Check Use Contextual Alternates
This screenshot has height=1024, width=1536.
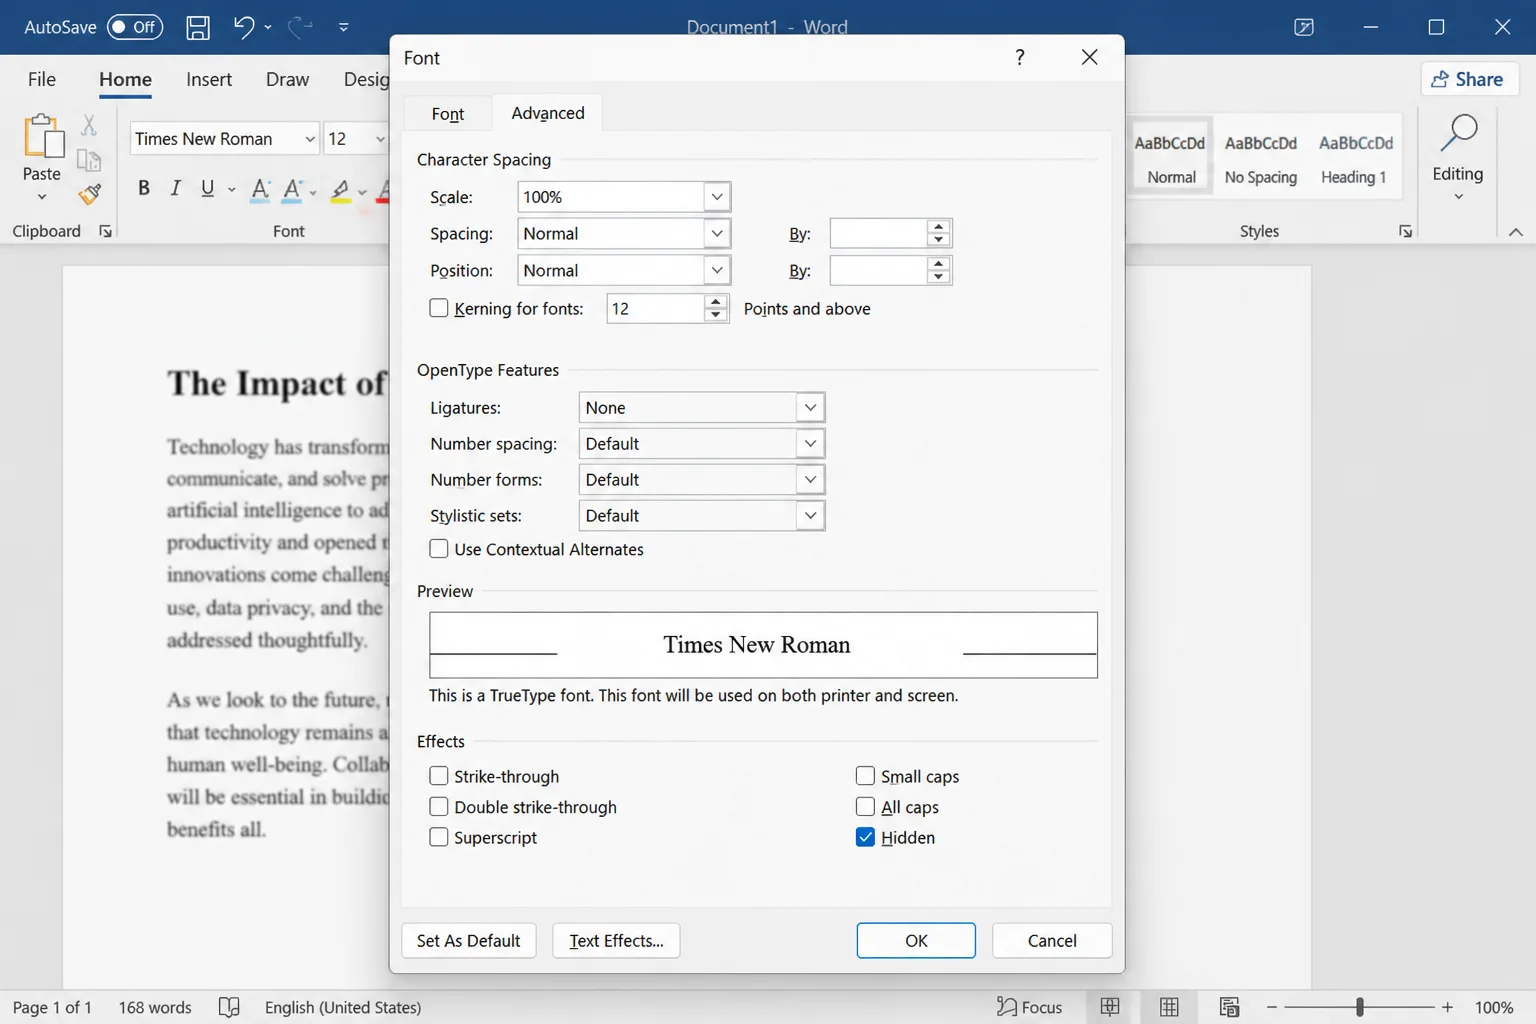point(439,549)
